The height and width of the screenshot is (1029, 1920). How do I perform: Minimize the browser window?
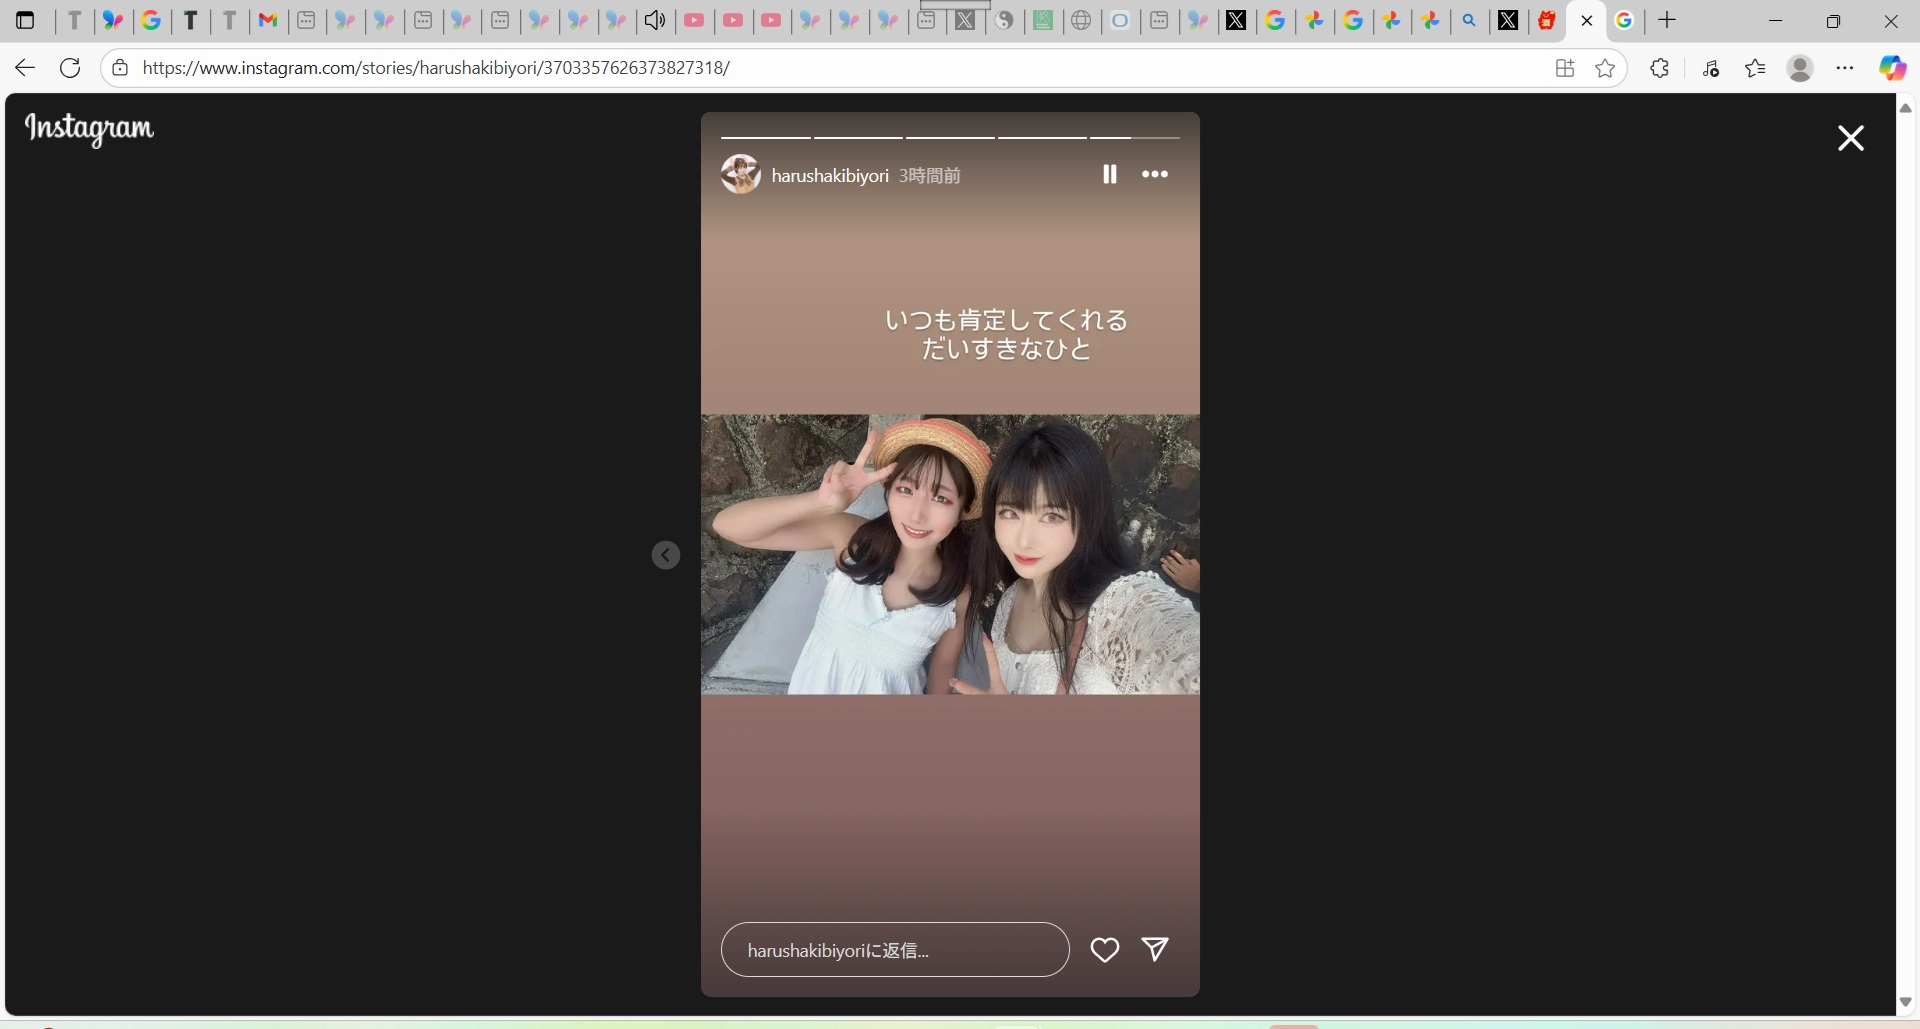tap(1776, 20)
